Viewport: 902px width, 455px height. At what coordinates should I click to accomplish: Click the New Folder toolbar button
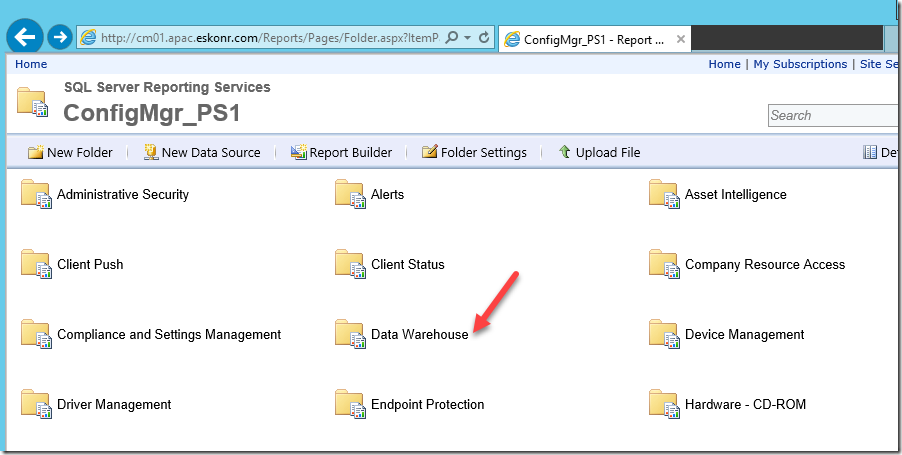pos(70,152)
